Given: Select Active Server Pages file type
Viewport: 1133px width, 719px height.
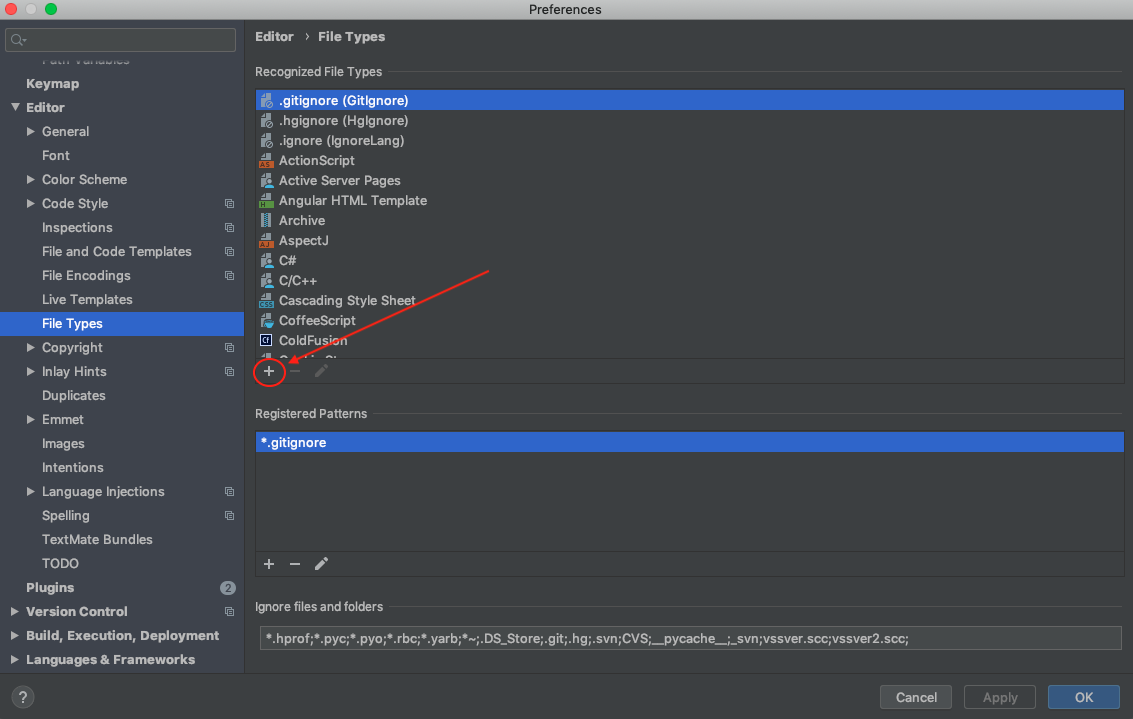Looking at the screenshot, I should [x=690, y=181].
